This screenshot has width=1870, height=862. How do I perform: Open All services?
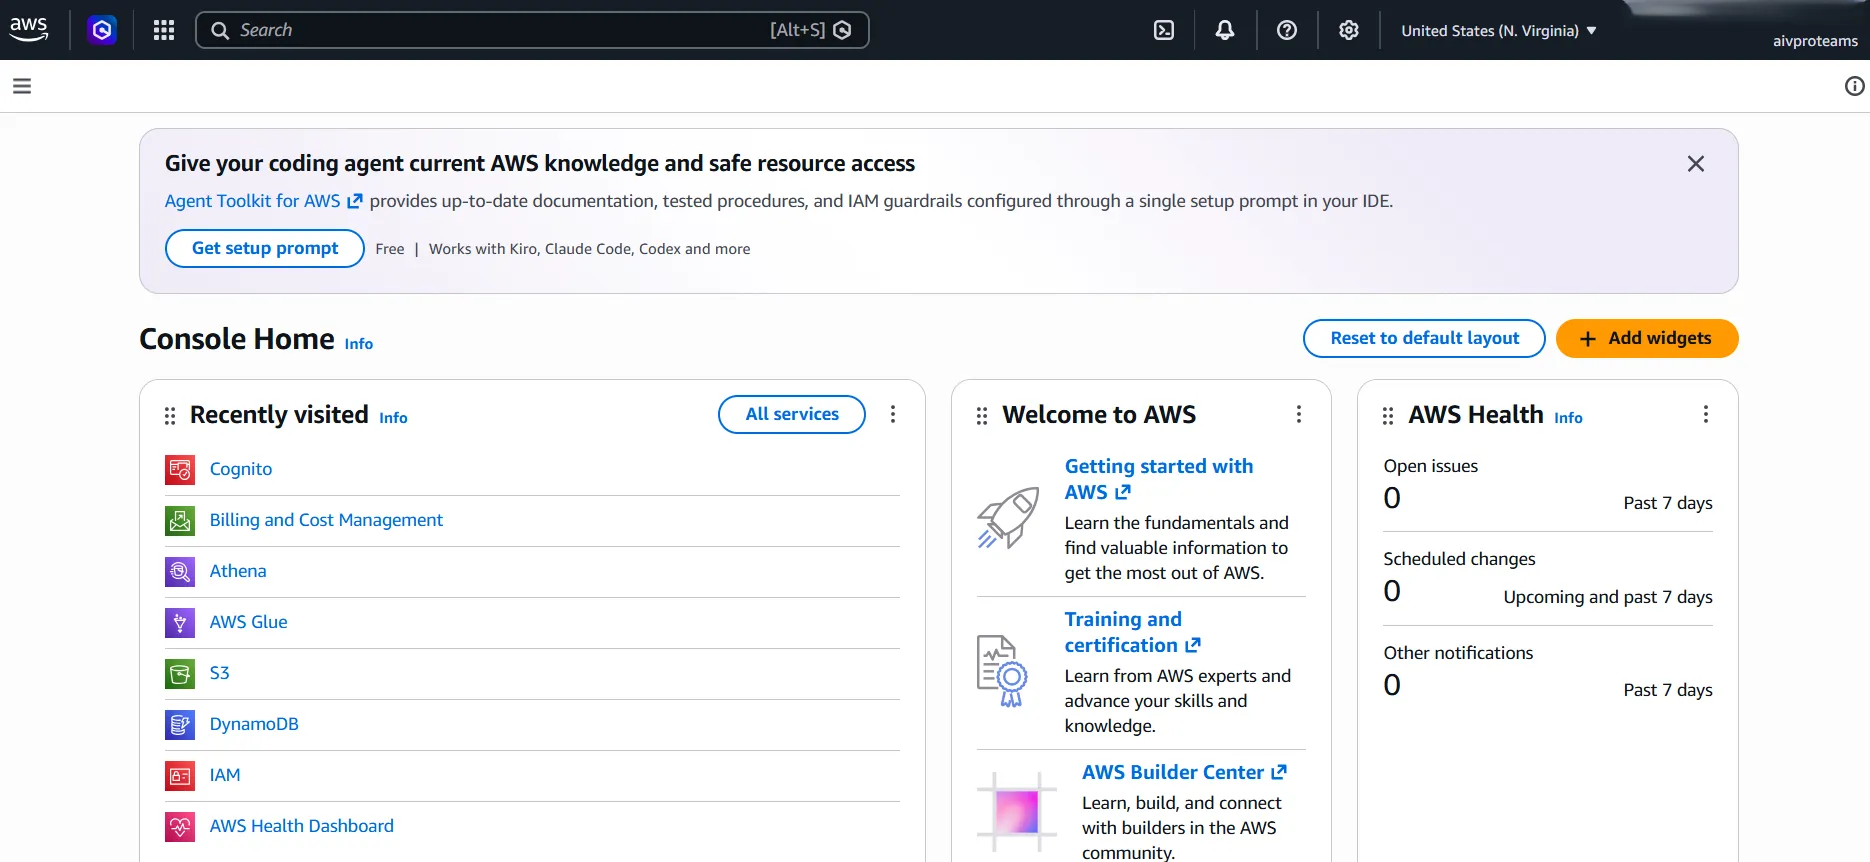pyautogui.click(x=792, y=414)
